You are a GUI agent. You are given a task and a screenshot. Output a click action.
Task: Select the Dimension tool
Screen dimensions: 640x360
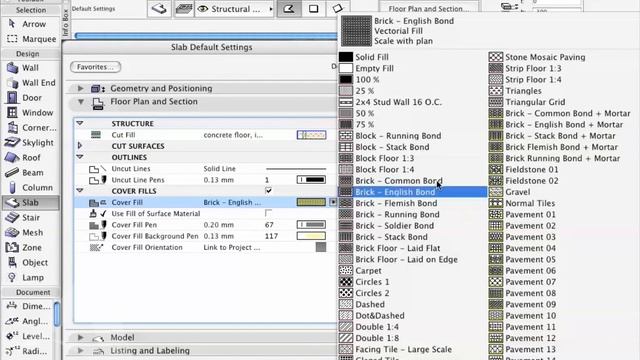(28, 306)
